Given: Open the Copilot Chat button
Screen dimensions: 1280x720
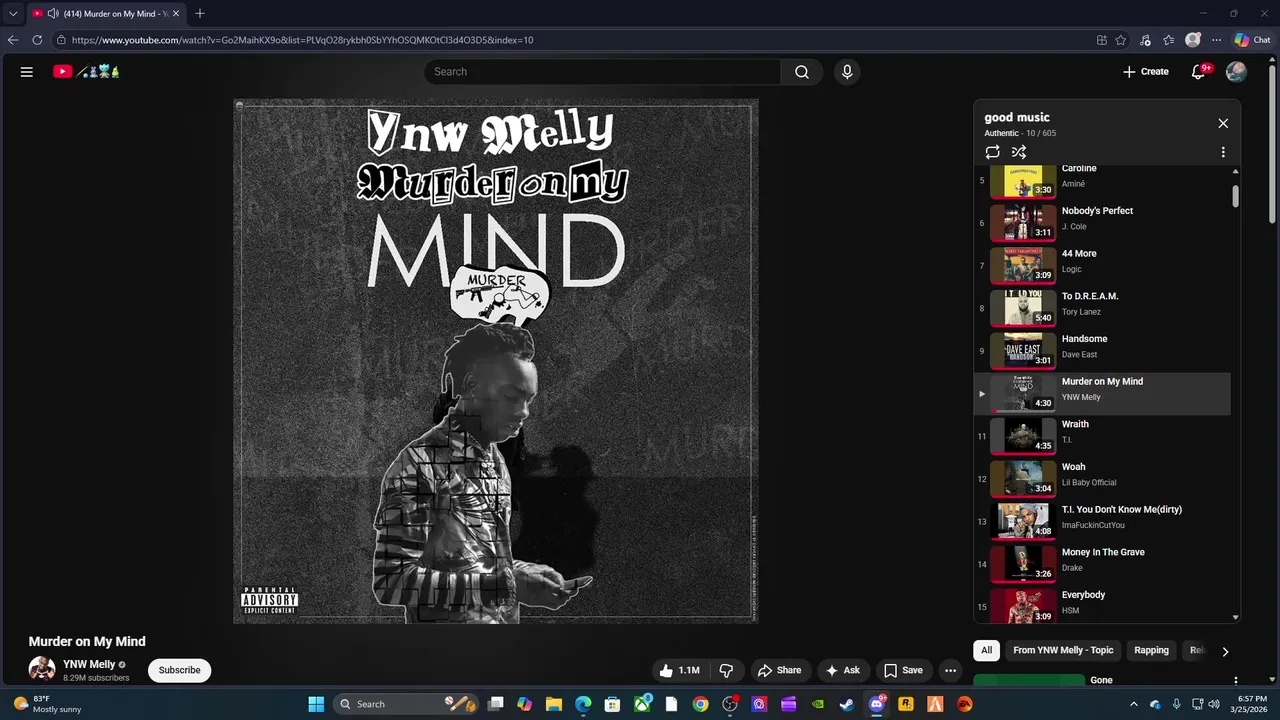Looking at the screenshot, I should click(1252, 40).
